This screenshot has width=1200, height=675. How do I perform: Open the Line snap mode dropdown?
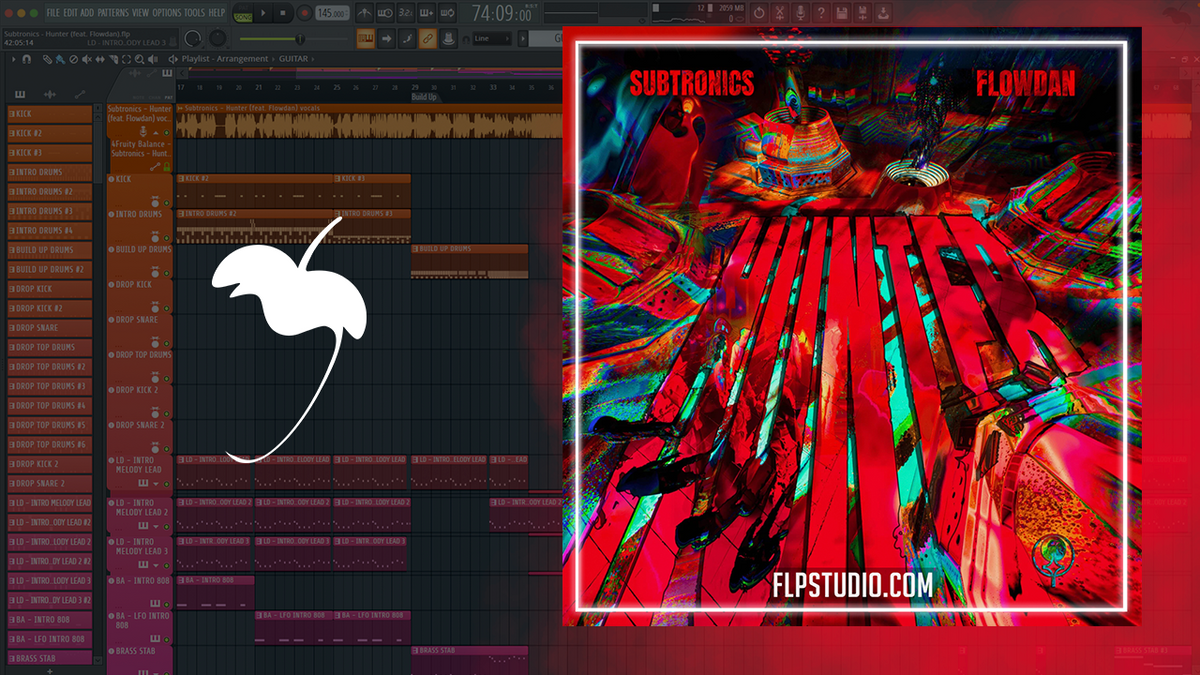tap(492, 39)
